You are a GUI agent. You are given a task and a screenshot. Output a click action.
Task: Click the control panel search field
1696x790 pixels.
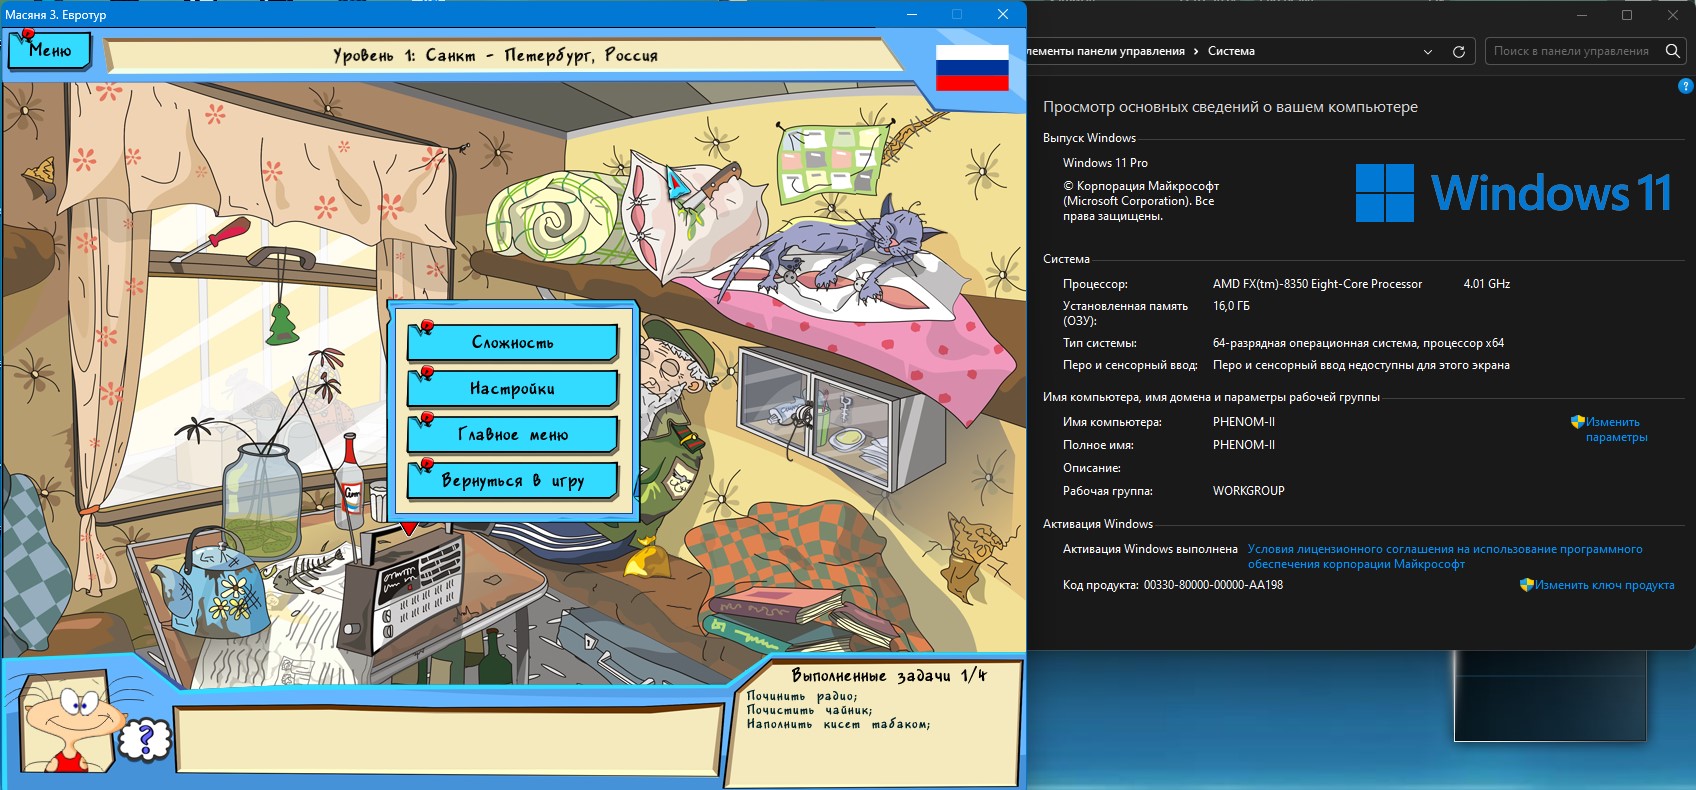point(1570,51)
